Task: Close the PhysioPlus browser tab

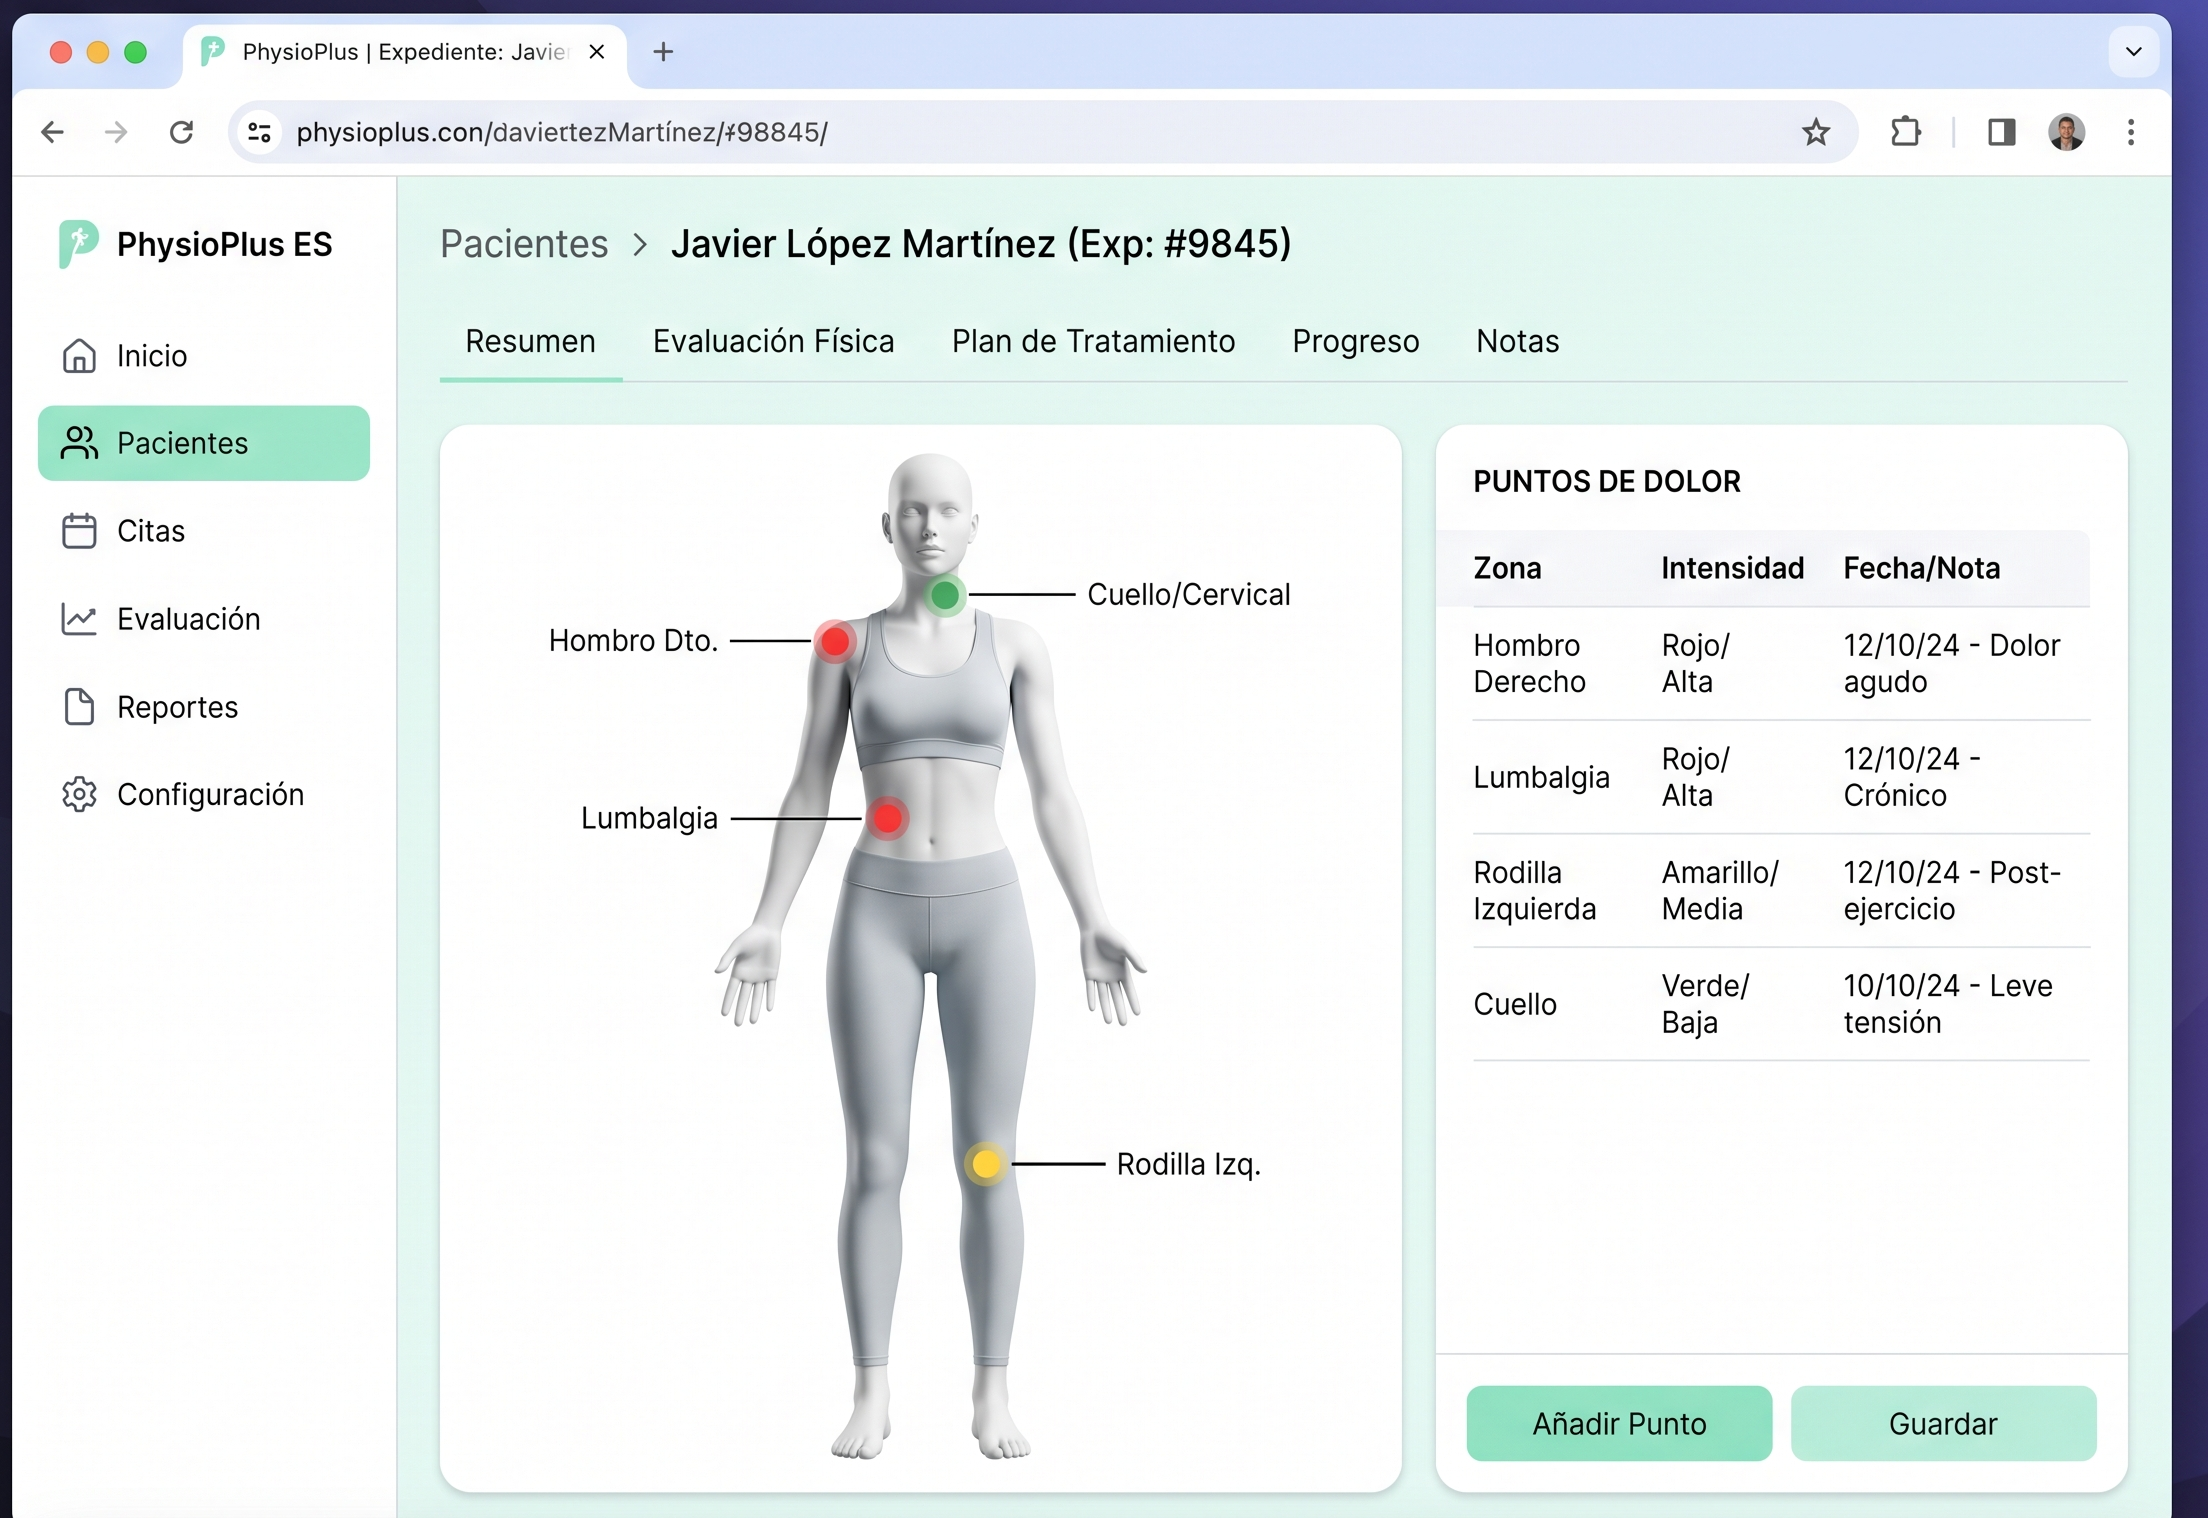Action: point(597,52)
